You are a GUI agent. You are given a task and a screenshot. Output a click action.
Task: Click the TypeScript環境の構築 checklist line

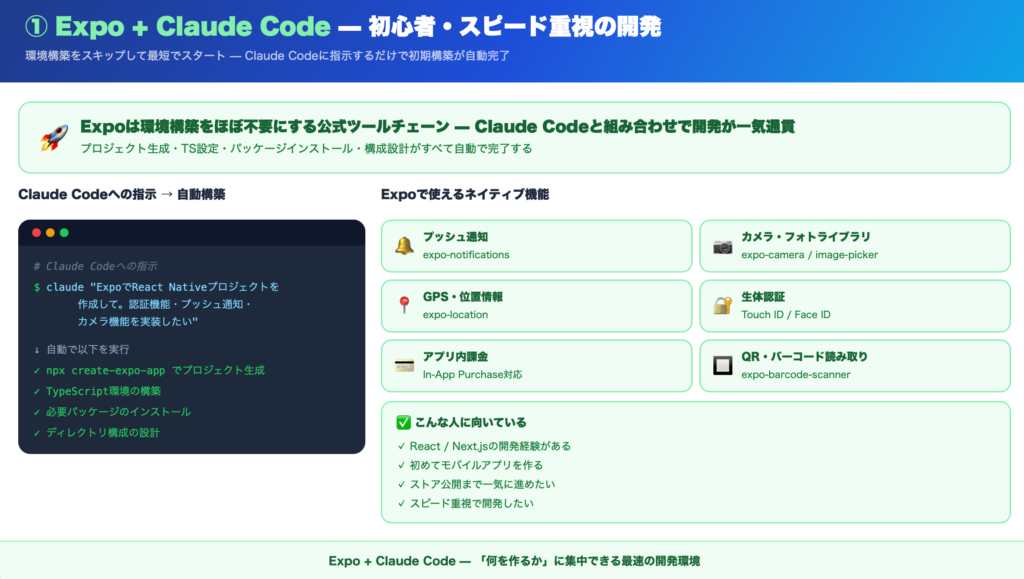103,391
